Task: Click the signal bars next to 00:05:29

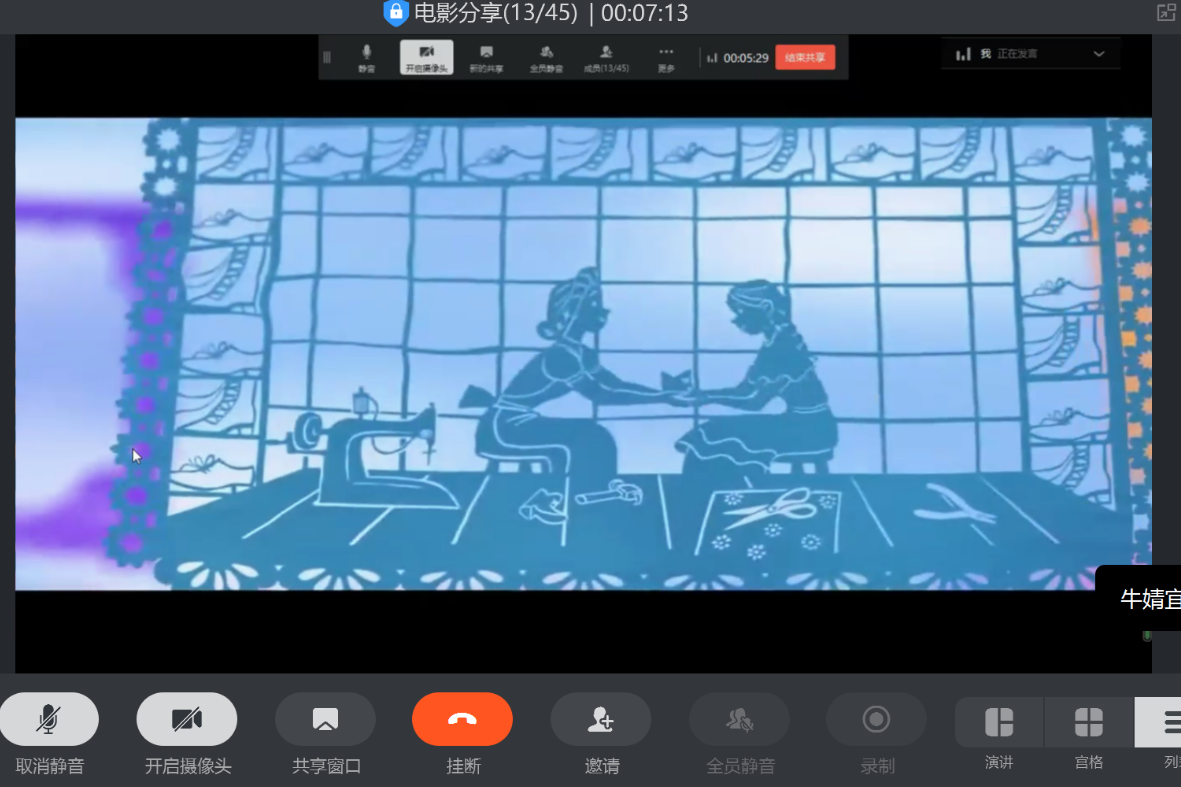Action: [x=712, y=58]
